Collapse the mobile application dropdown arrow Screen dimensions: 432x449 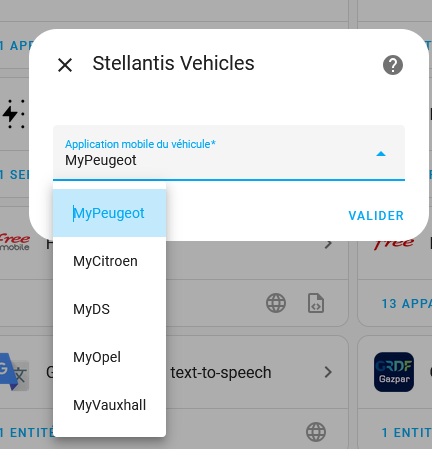tap(381, 154)
